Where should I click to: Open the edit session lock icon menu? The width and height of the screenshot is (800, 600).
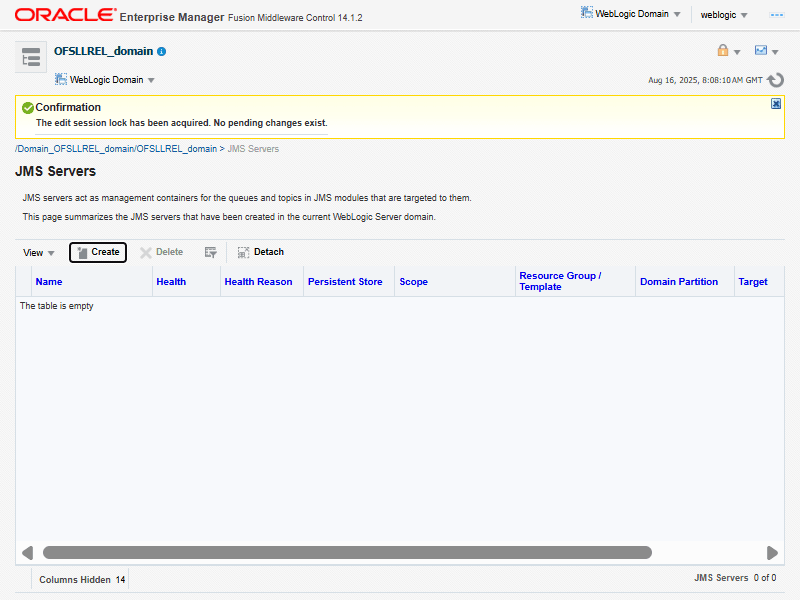(x=729, y=51)
